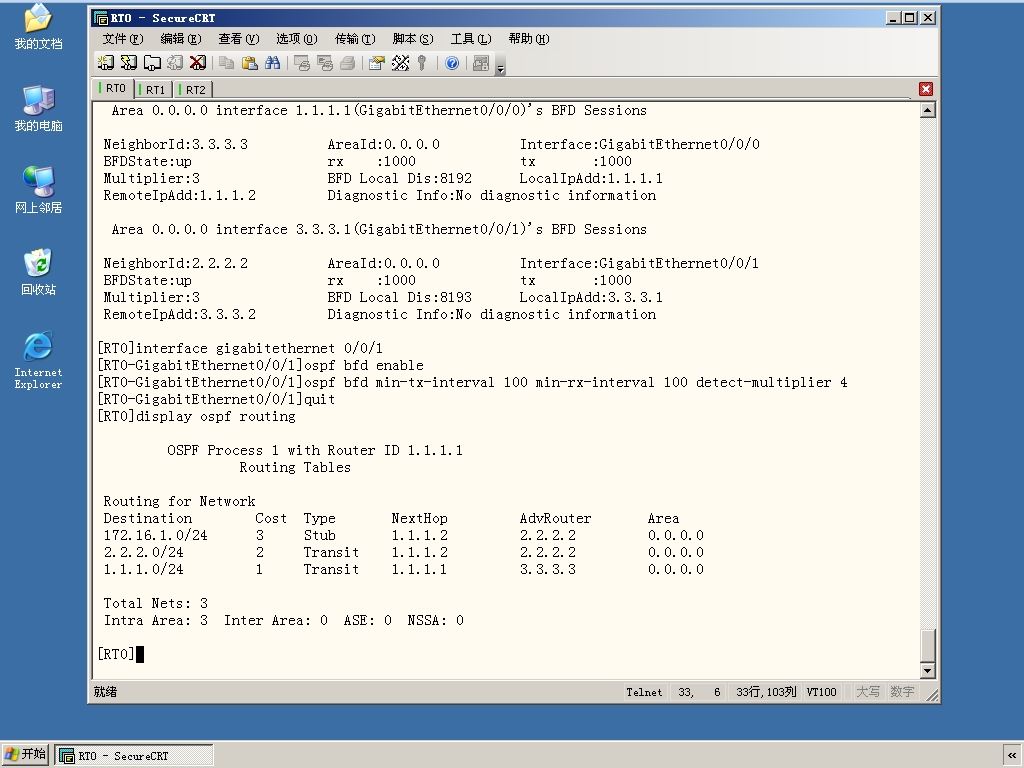Click the 就绪 status text
The image size is (1024, 768).
coord(105,692)
